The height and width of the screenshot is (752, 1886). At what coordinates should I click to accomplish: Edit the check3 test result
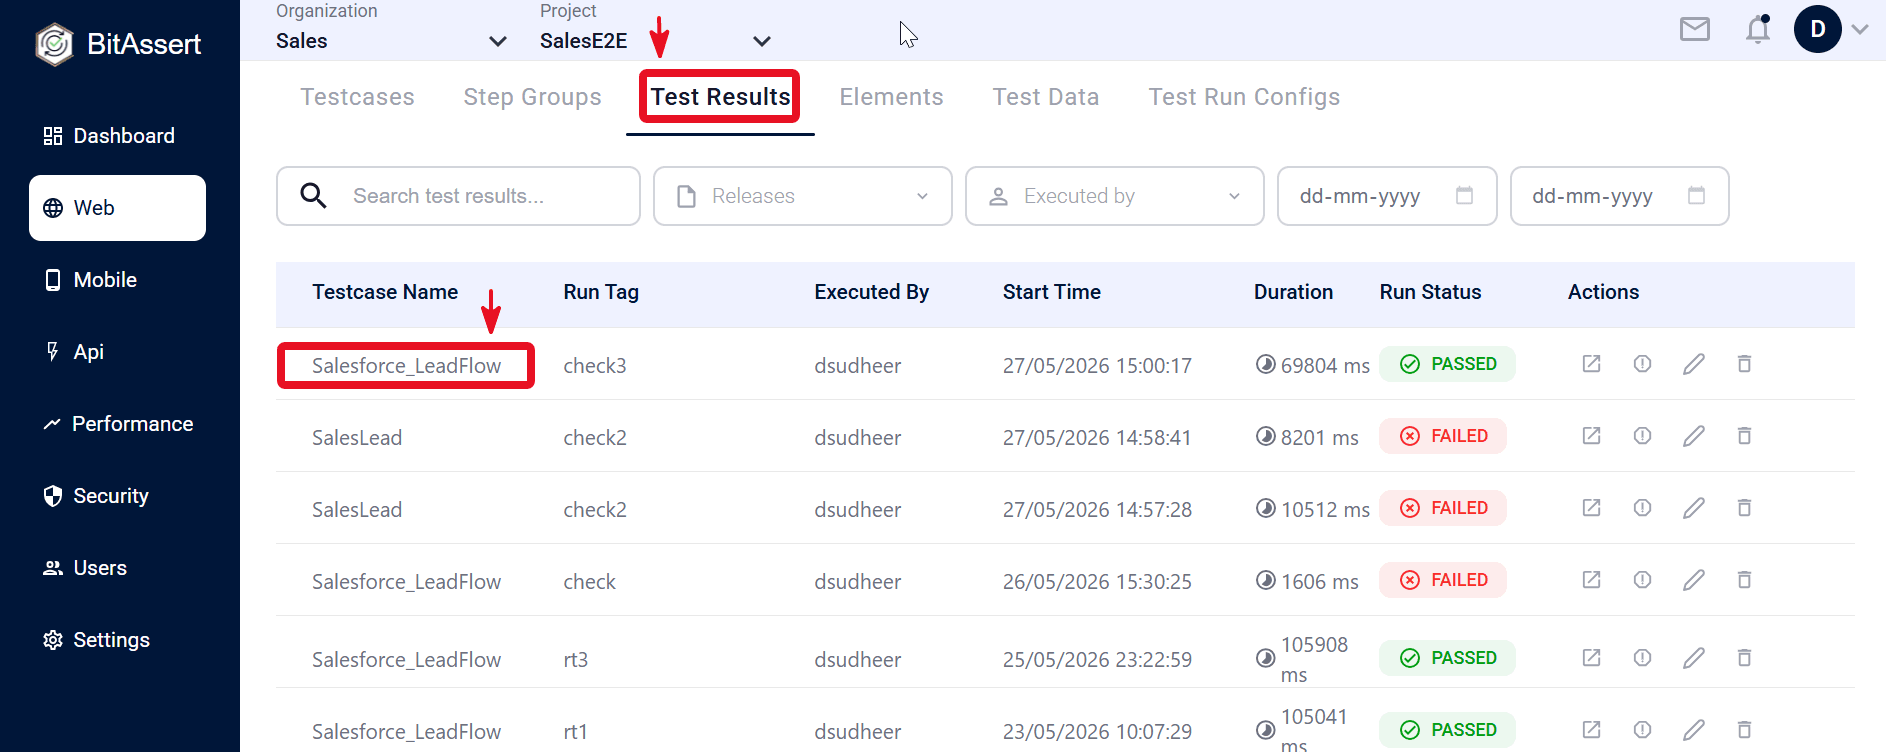click(x=1693, y=364)
